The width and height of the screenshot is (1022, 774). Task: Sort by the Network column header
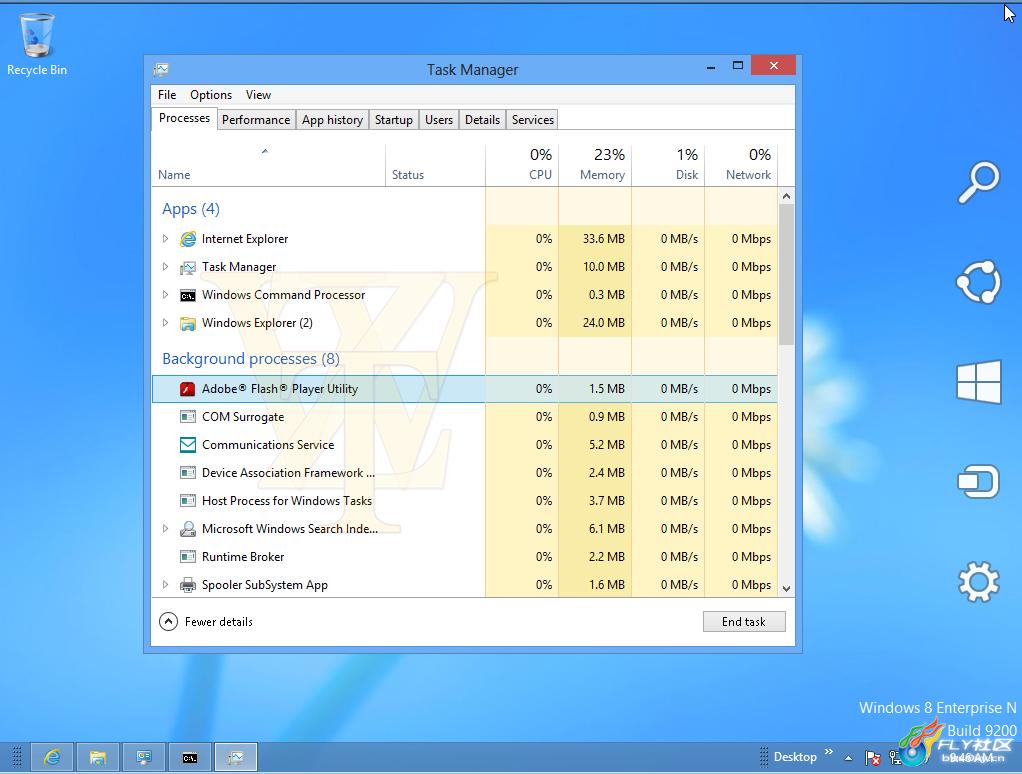pos(741,165)
